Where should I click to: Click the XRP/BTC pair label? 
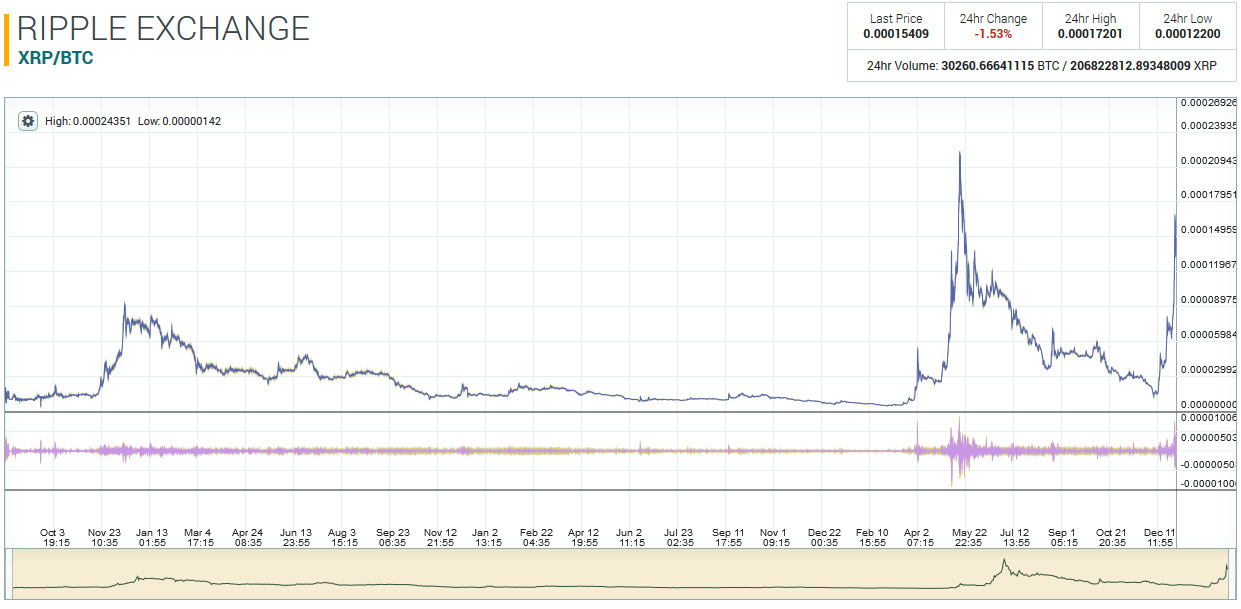56,58
